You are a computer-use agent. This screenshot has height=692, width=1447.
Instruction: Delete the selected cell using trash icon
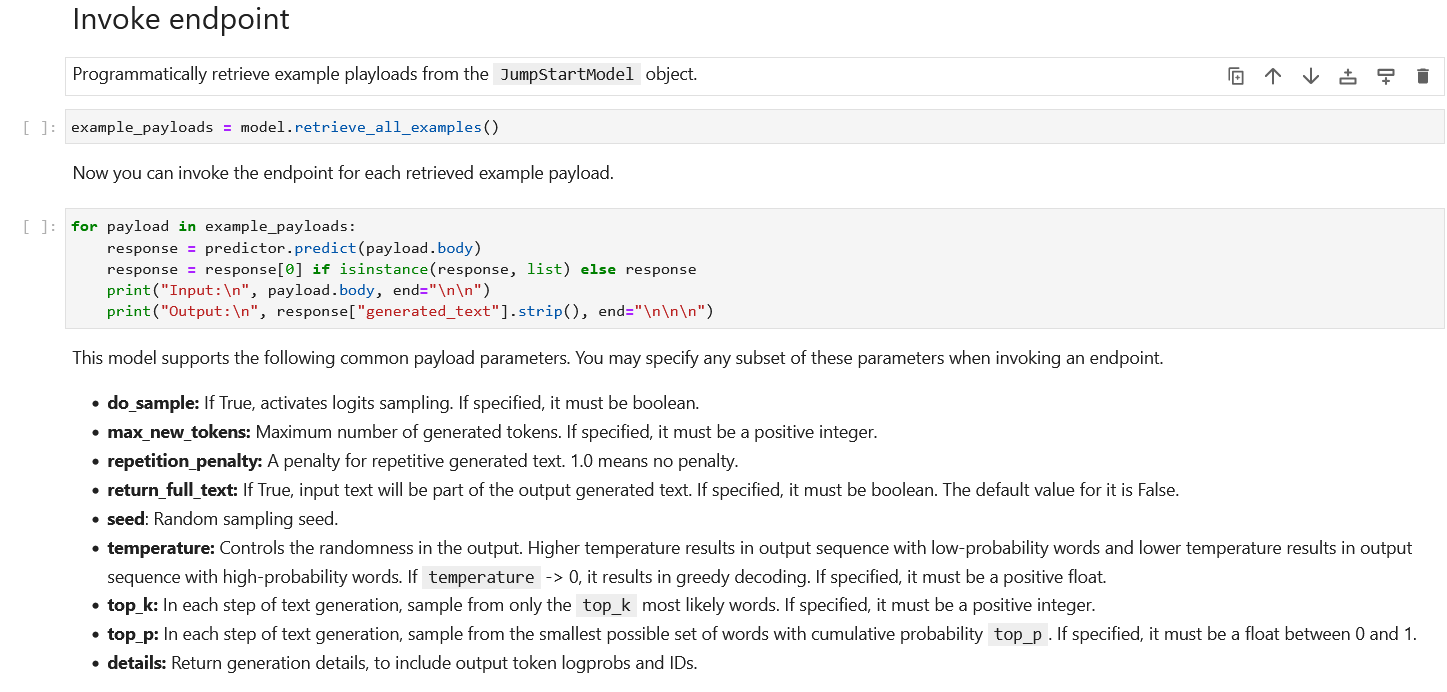pos(1423,76)
